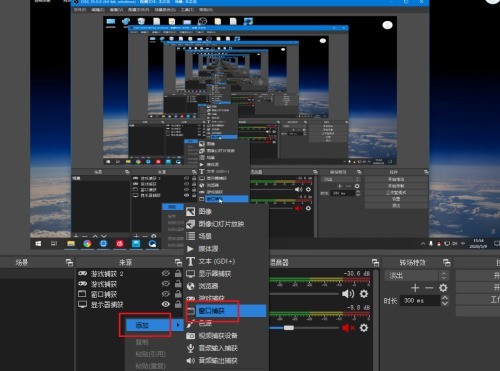Click the gamepad icon of 游戏捕获 source row

[82, 284]
